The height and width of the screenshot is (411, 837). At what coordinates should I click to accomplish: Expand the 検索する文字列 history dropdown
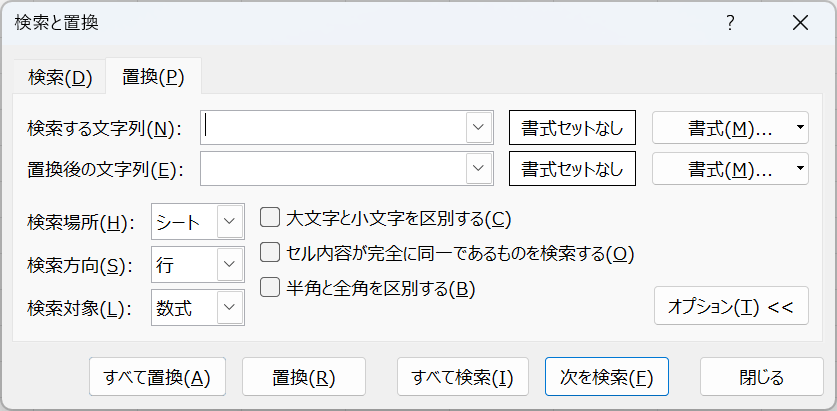pyautogui.click(x=478, y=127)
